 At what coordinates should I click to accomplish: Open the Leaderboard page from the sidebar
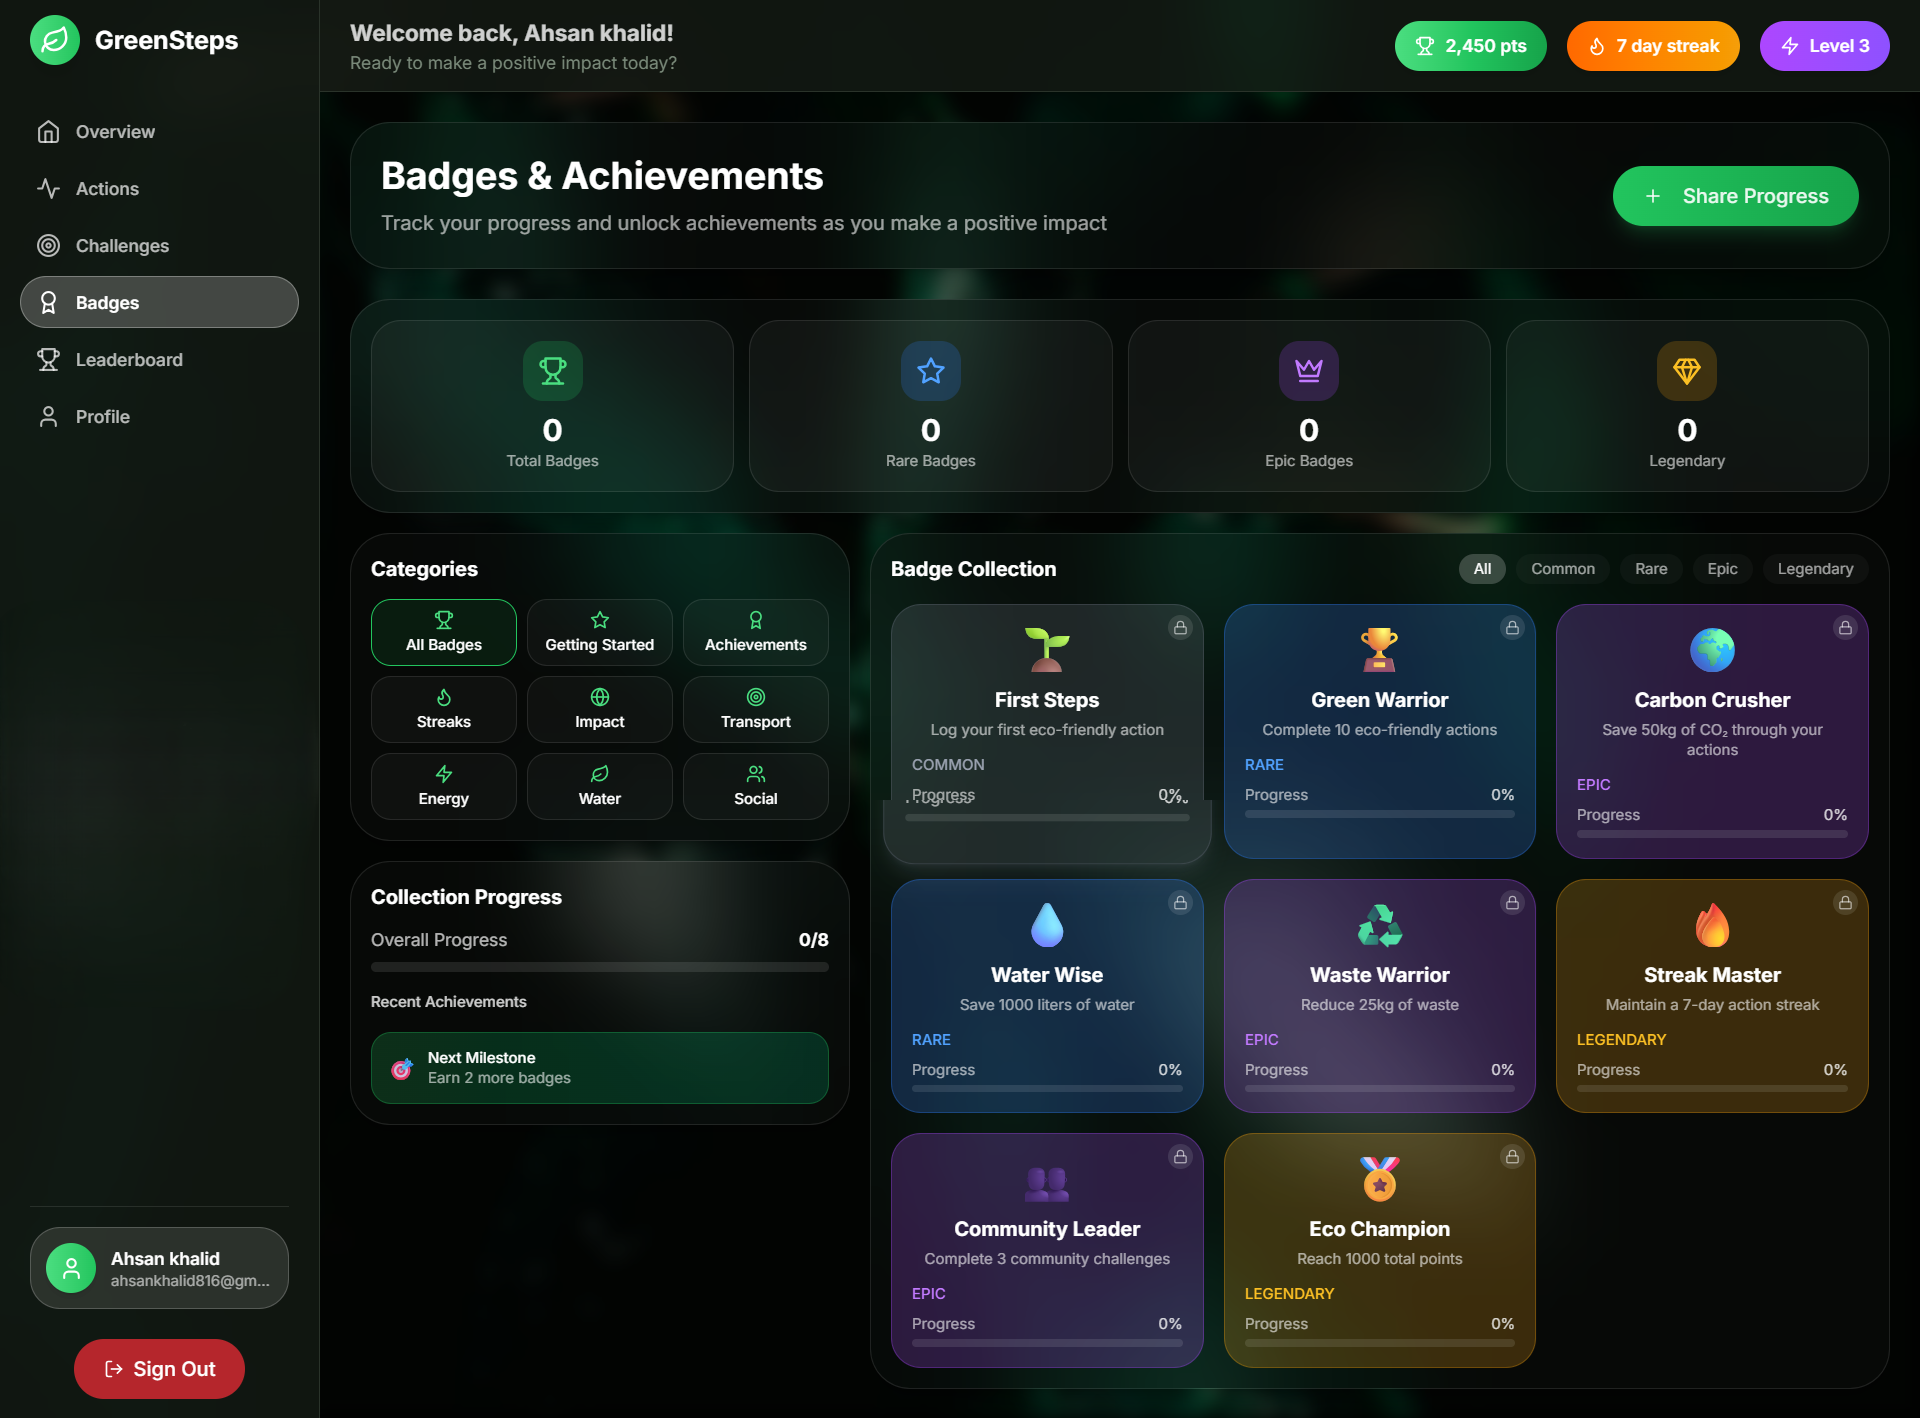[x=129, y=360]
